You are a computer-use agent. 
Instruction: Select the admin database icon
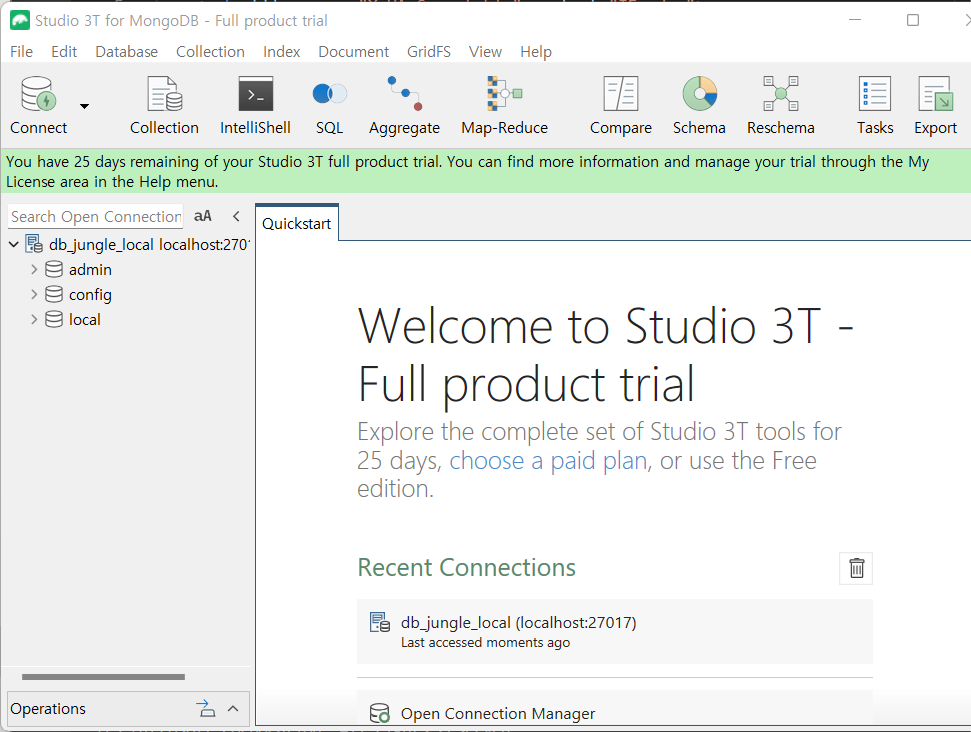pos(54,269)
